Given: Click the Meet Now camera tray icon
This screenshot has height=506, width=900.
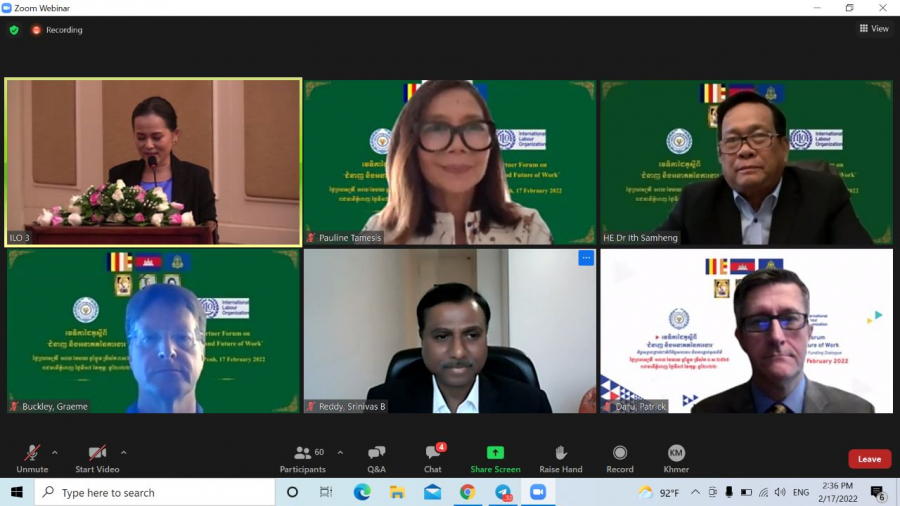Looking at the screenshot, I should [712, 492].
